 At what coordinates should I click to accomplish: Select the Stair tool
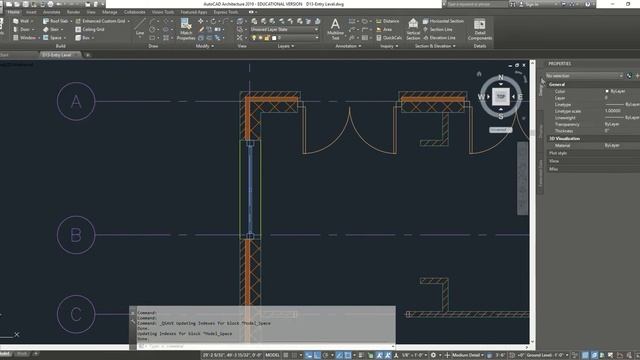tap(51, 29)
